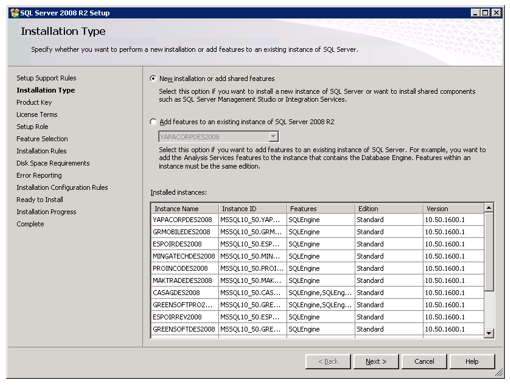Click the Instance Name column header
Image resolution: width=510 pixels, height=387 pixels.
pyautogui.click(x=185, y=209)
